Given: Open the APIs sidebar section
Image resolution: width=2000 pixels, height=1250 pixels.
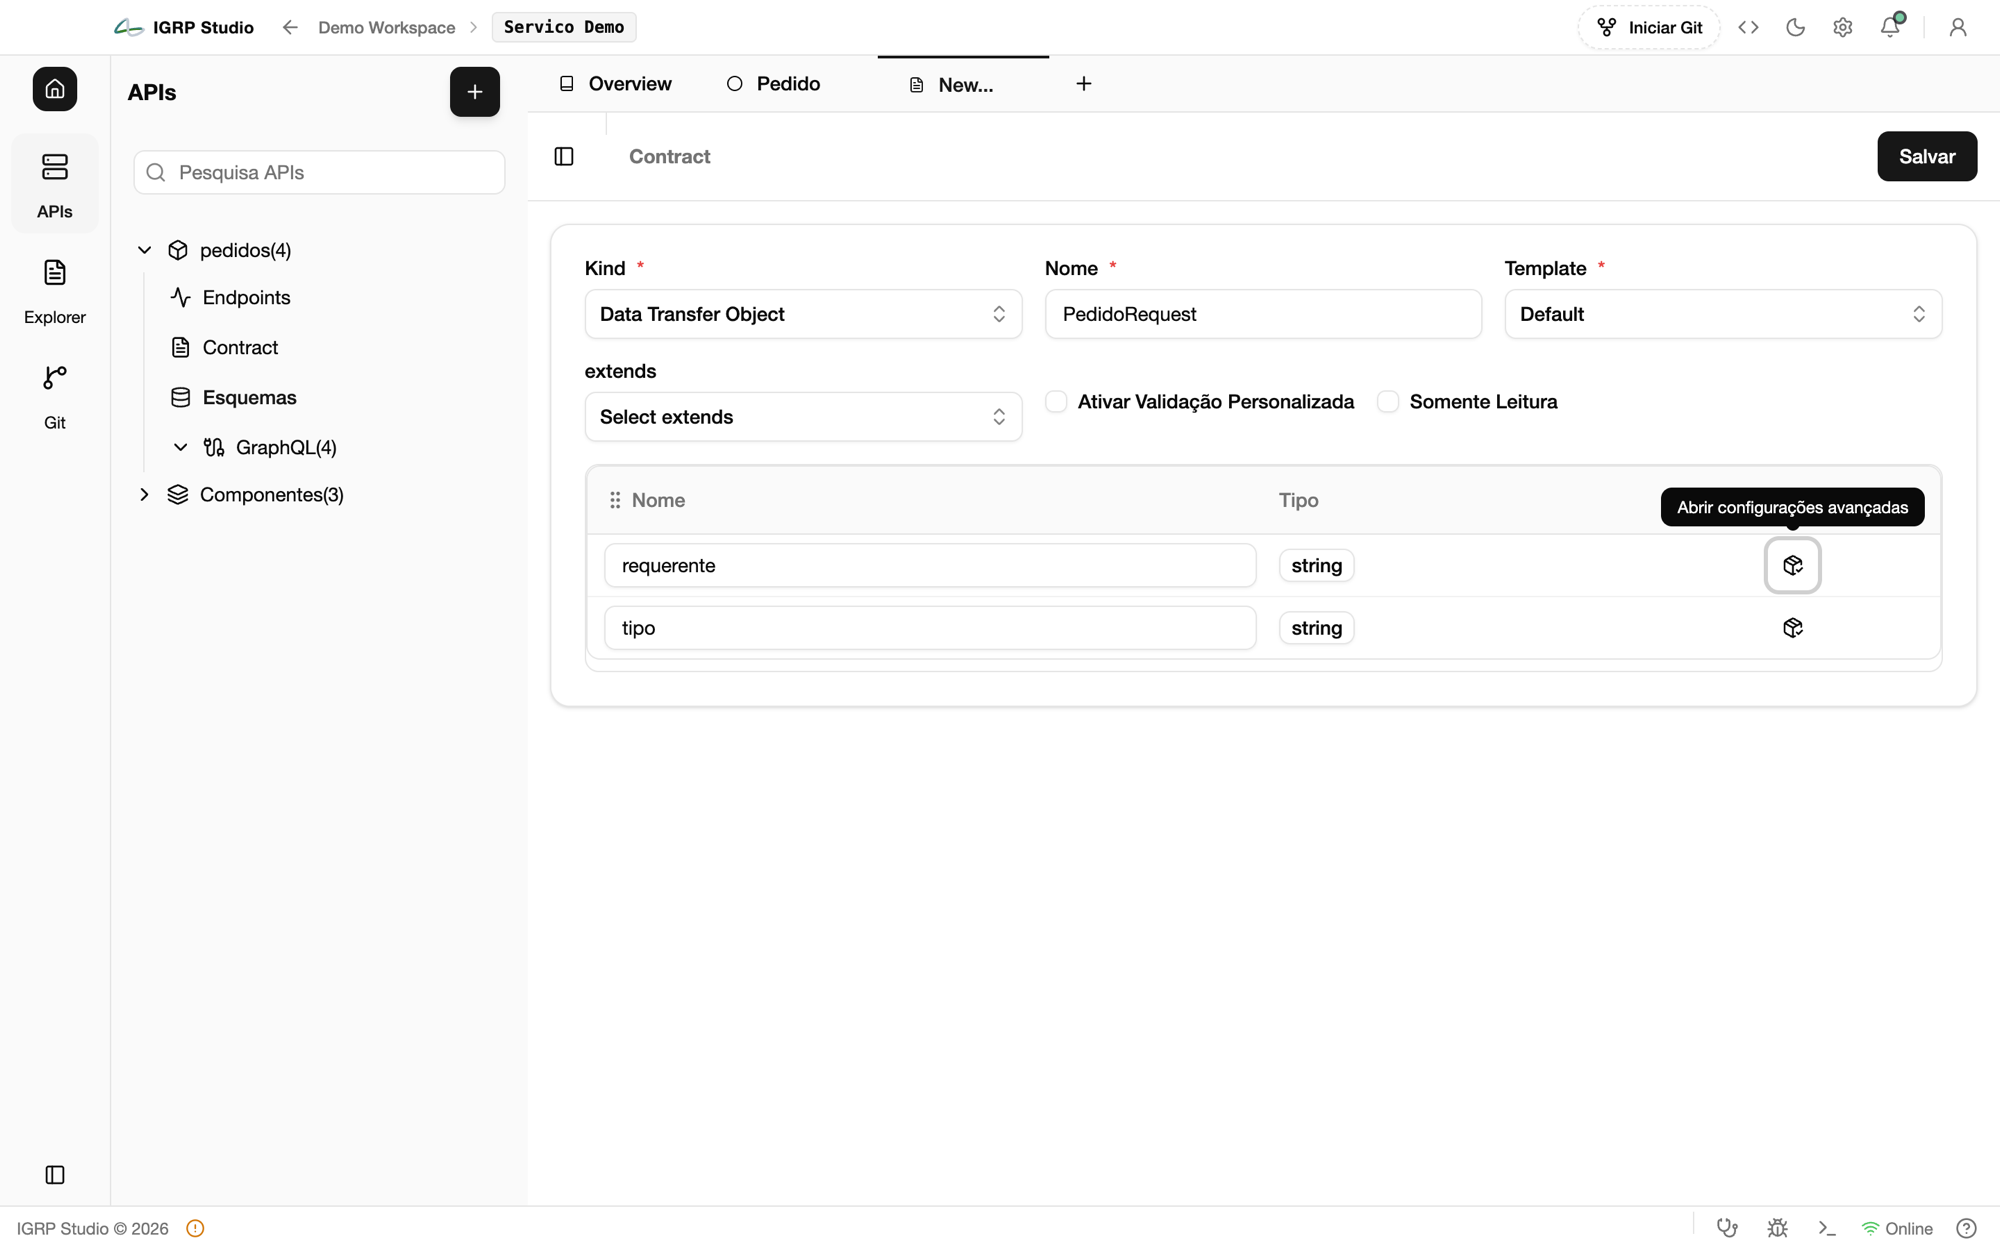Looking at the screenshot, I should pos(55,184).
